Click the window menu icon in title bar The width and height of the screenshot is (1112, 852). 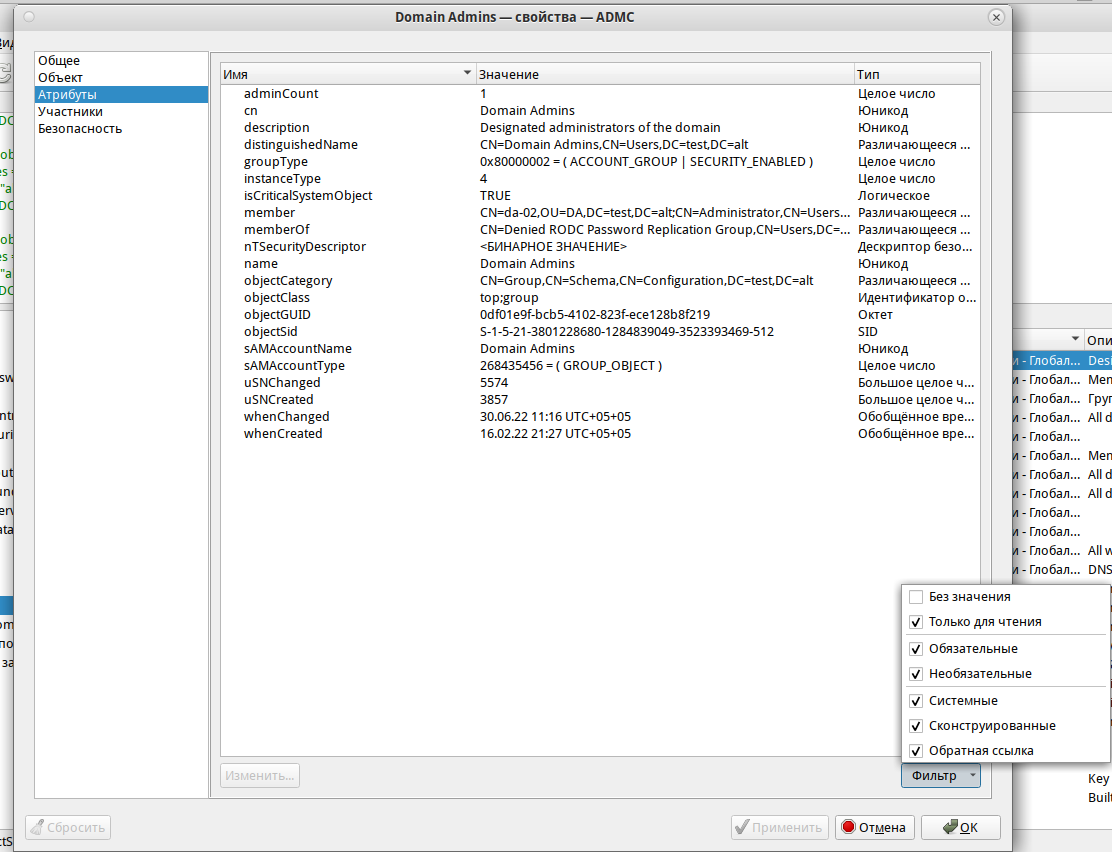[x=27, y=17]
